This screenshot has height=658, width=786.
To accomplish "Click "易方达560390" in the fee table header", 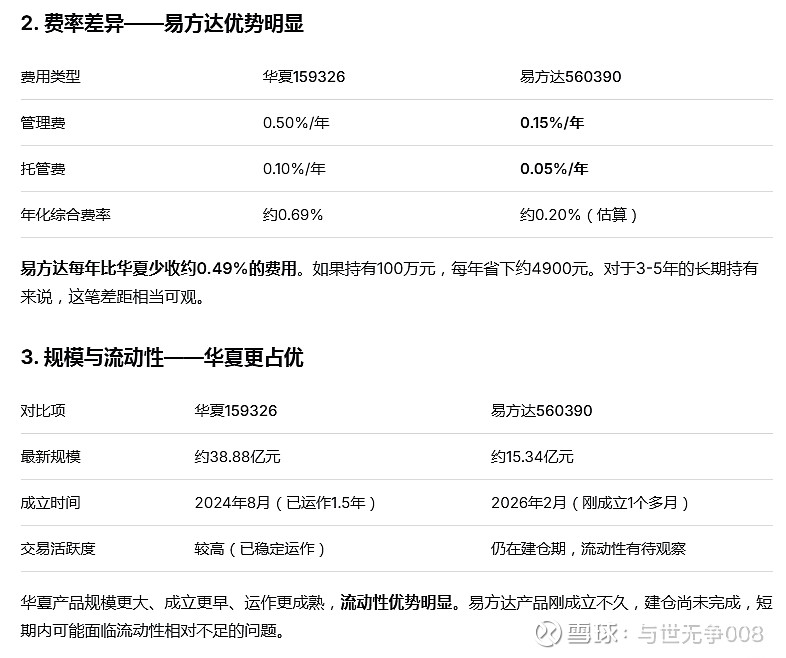I will tap(570, 77).
